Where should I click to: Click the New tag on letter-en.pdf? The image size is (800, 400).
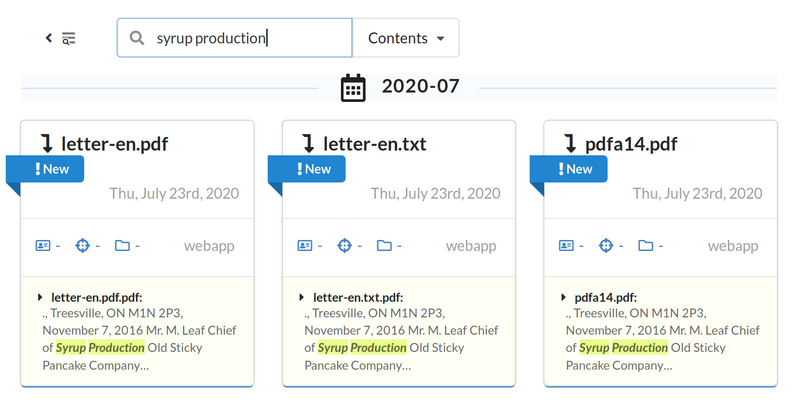pos(51,169)
